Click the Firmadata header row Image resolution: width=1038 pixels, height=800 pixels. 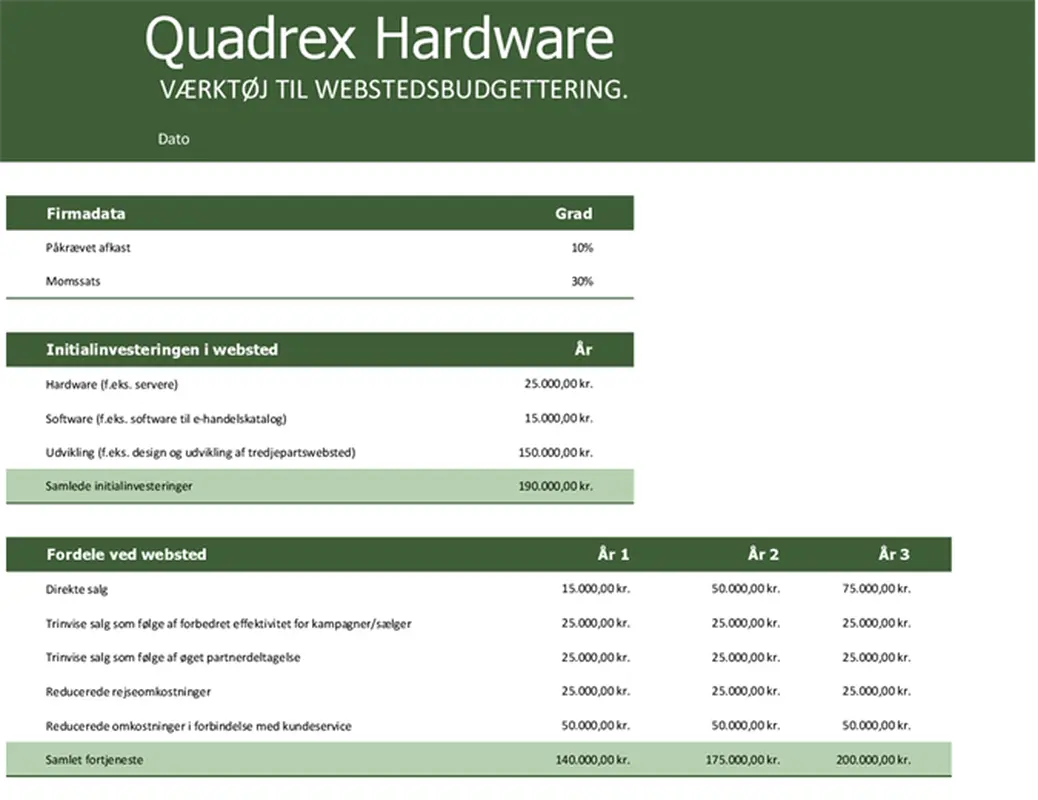tap(86, 212)
